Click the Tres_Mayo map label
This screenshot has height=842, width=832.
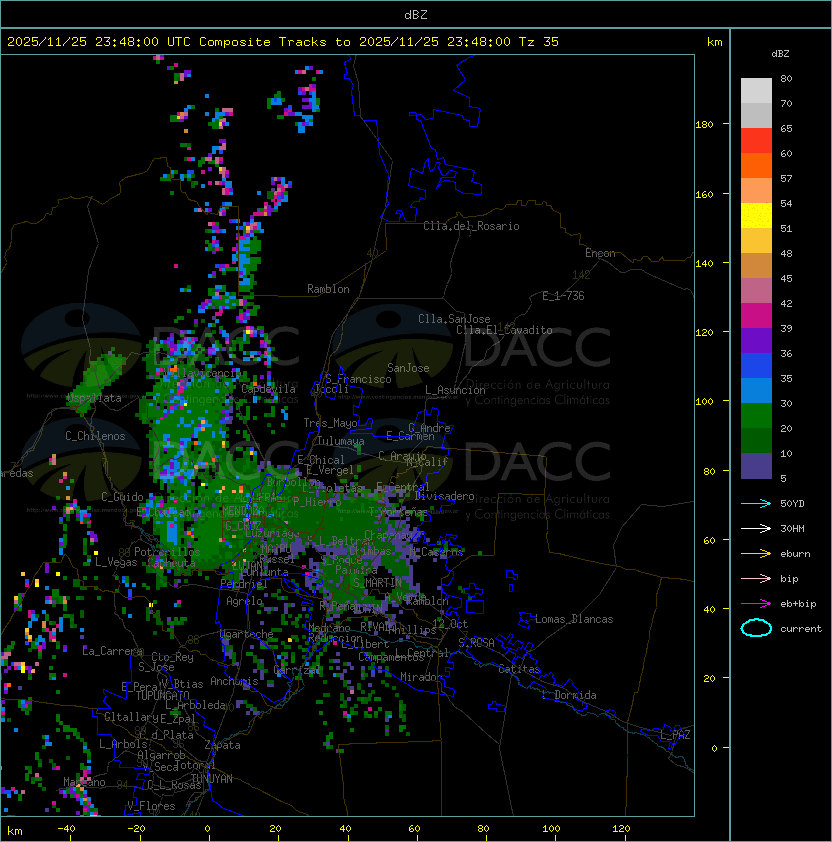click(x=330, y=423)
